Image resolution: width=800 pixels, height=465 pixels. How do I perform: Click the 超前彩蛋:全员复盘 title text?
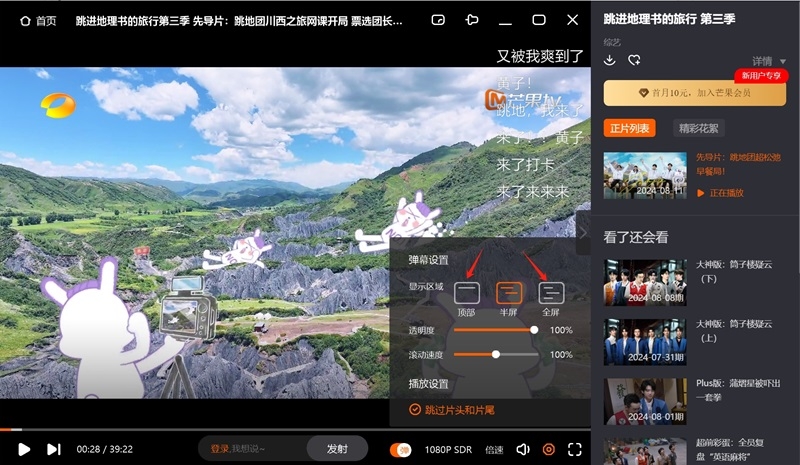730,449
